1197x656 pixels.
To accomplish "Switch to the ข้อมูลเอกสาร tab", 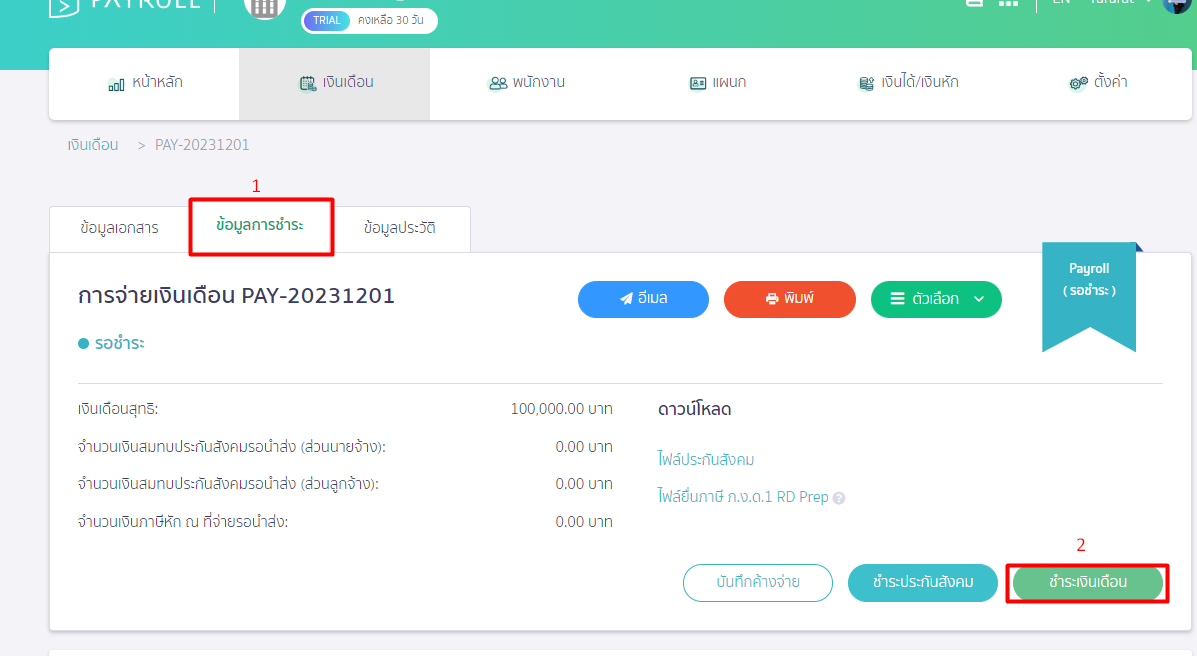I will (118, 228).
